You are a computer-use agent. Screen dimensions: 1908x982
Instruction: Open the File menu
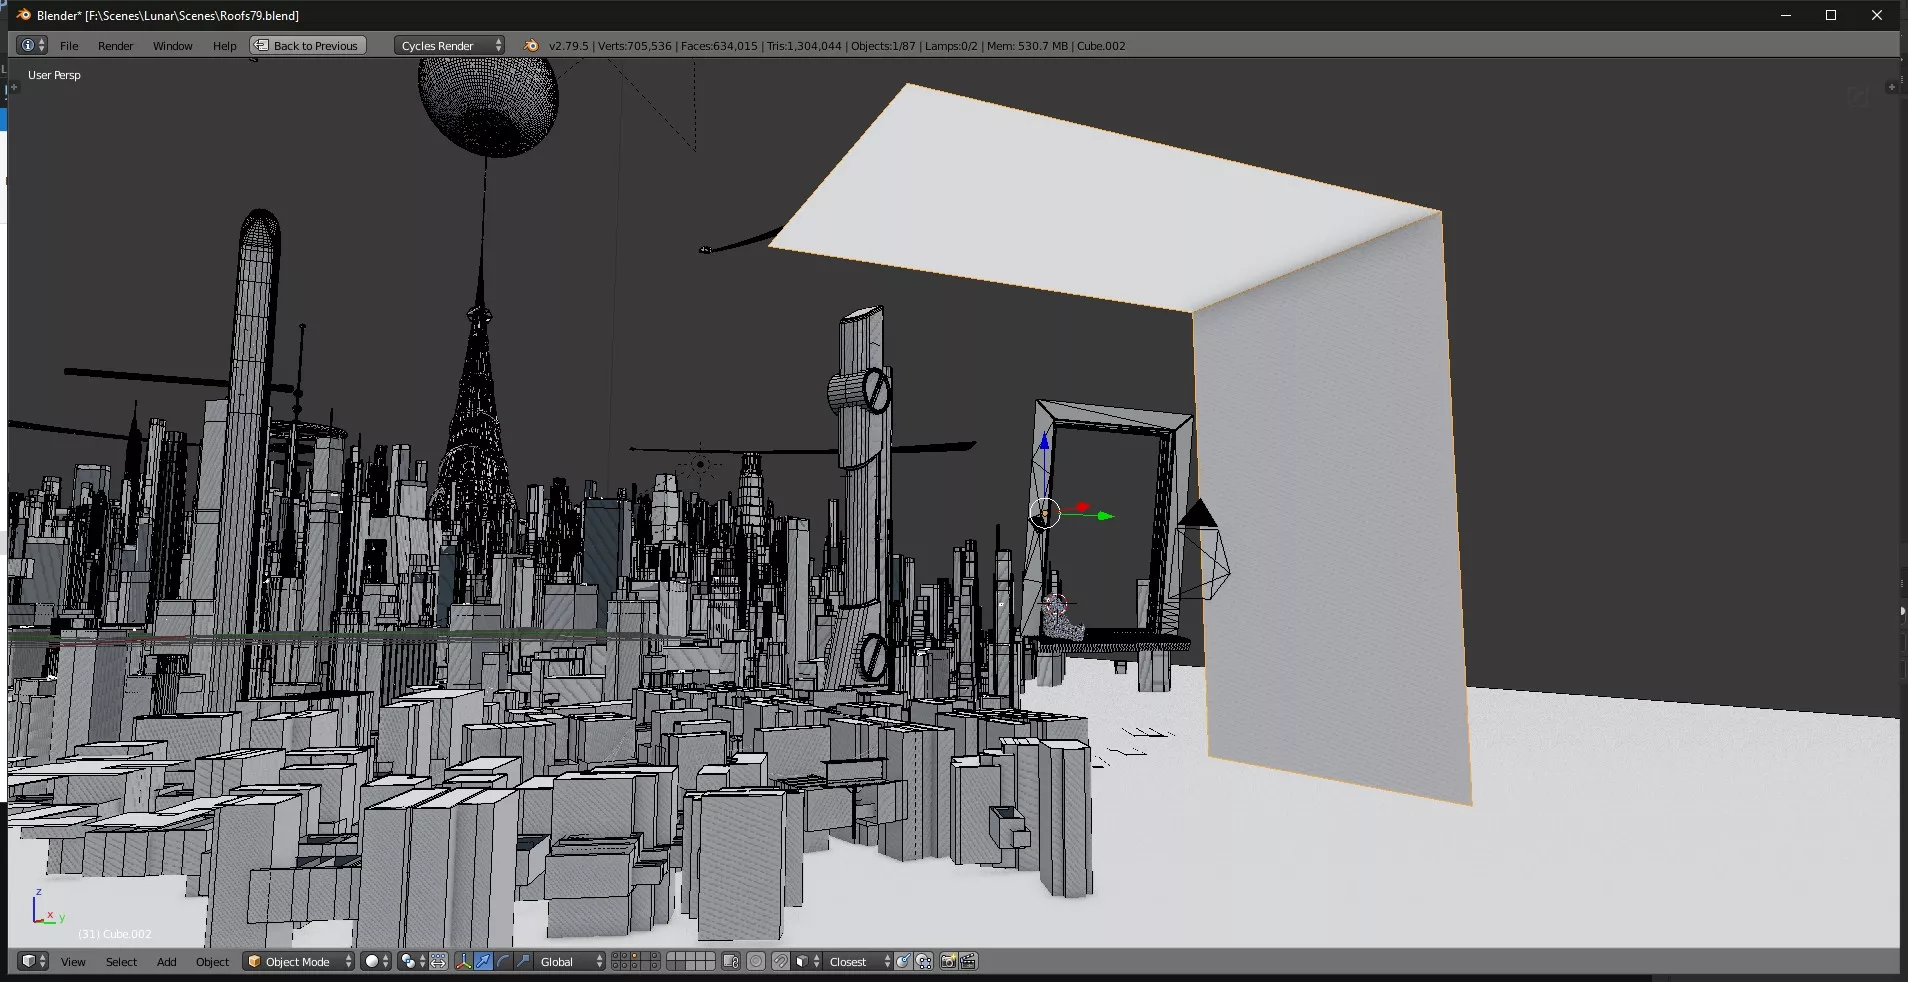[x=69, y=45]
